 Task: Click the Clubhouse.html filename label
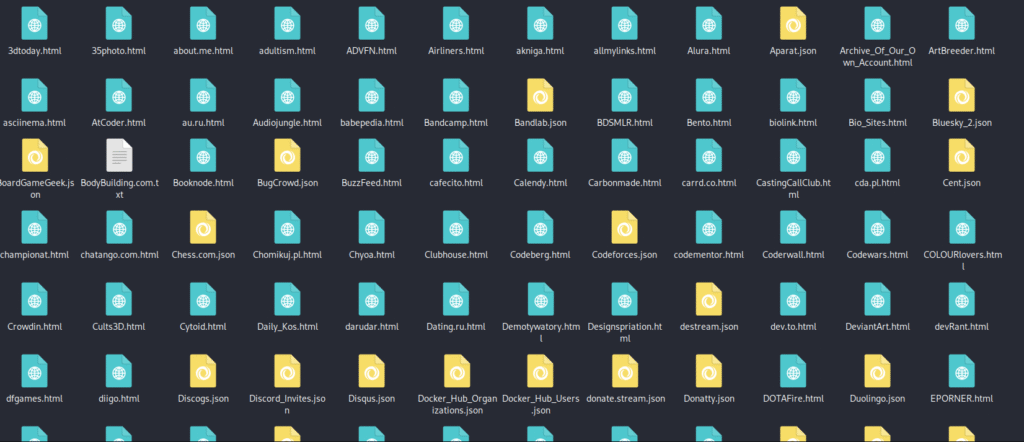456,255
